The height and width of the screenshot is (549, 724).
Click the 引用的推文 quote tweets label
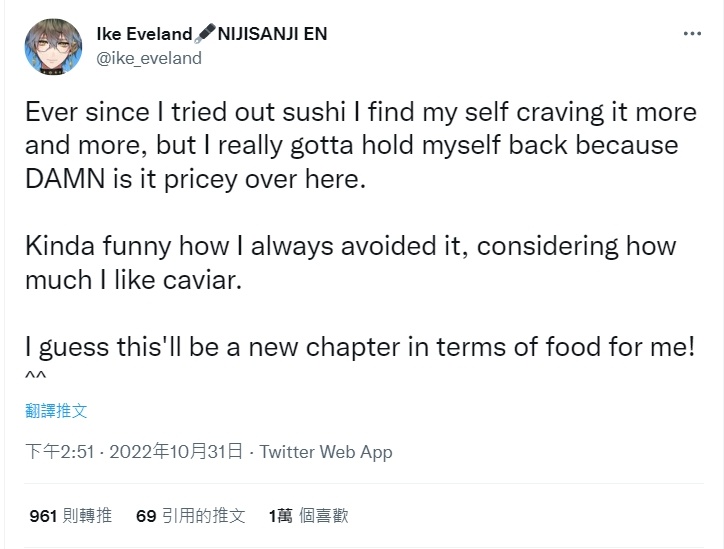(x=204, y=515)
